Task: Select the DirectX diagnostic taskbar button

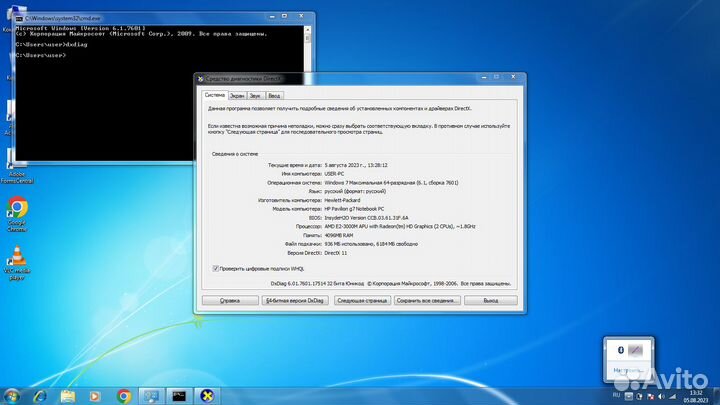Action: (x=207, y=396)
